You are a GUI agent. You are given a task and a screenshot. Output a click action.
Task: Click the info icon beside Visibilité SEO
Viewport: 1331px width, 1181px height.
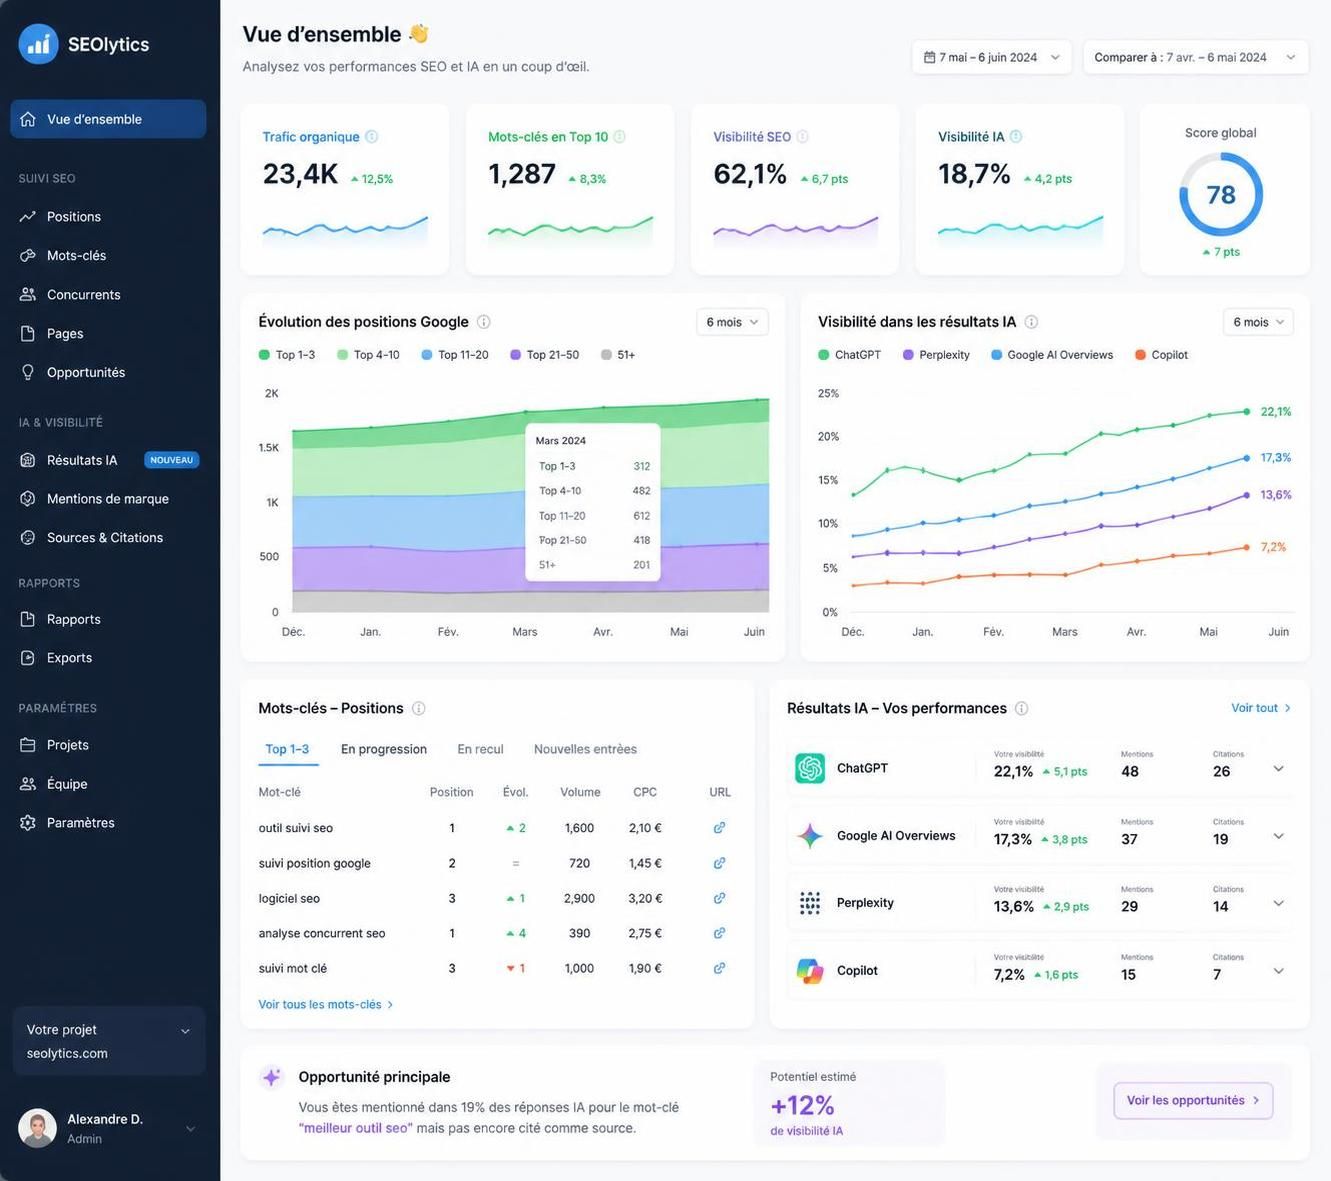coord(802,137)
